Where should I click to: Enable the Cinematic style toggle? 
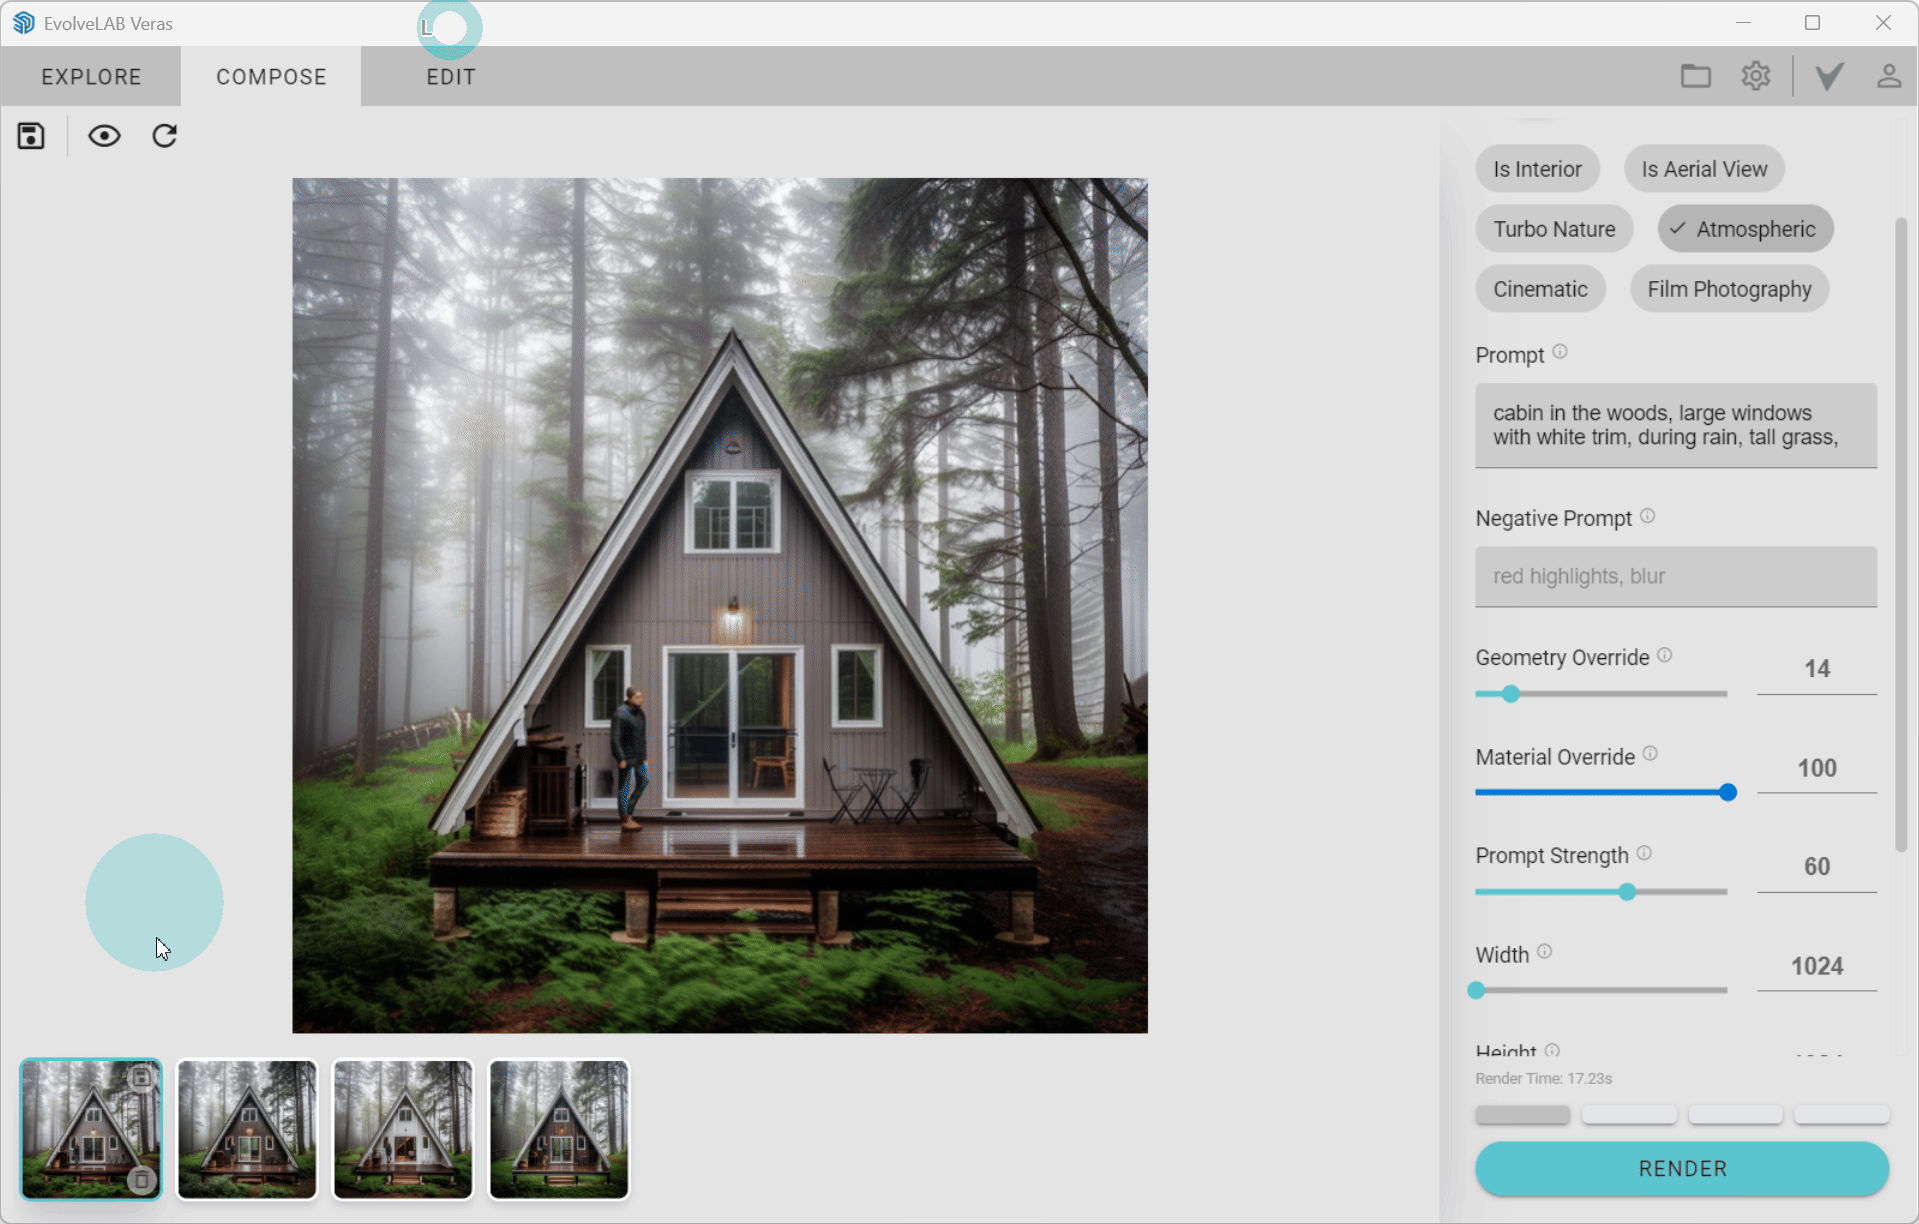point(1540,288)
